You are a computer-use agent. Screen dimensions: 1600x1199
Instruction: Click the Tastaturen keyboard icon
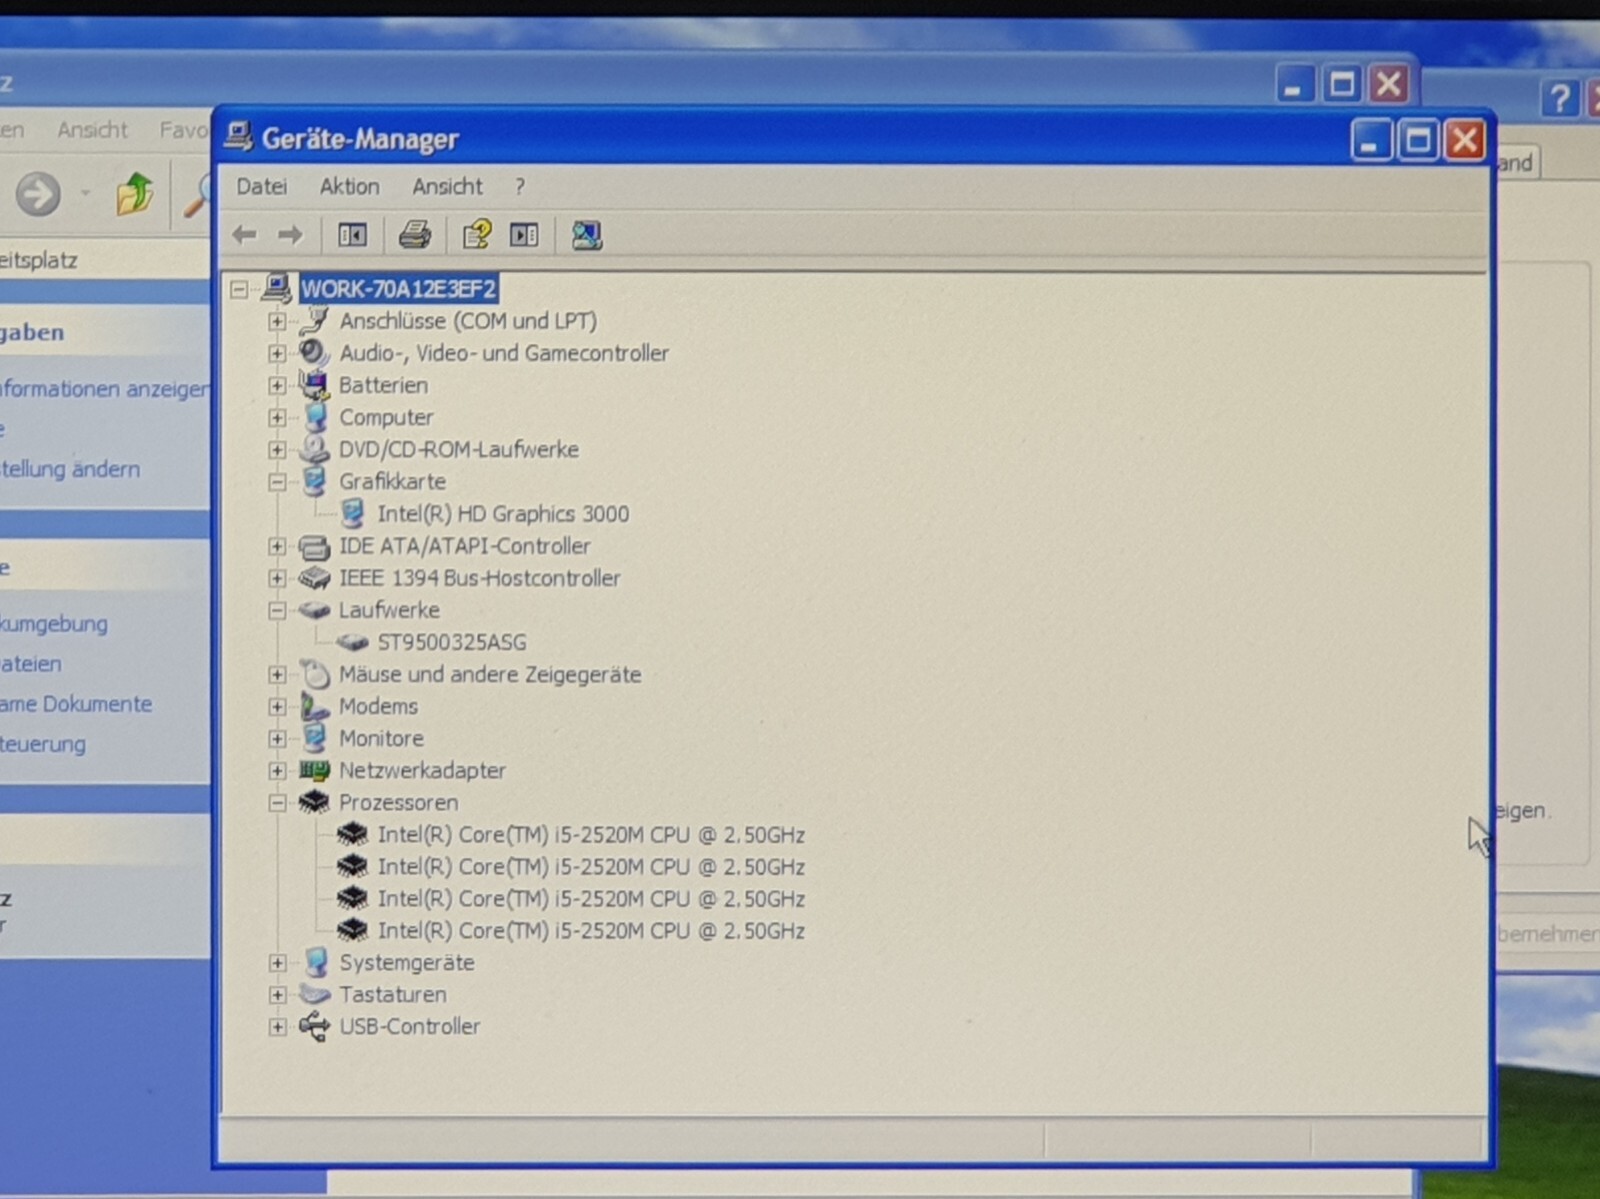[x=314, y=994]
